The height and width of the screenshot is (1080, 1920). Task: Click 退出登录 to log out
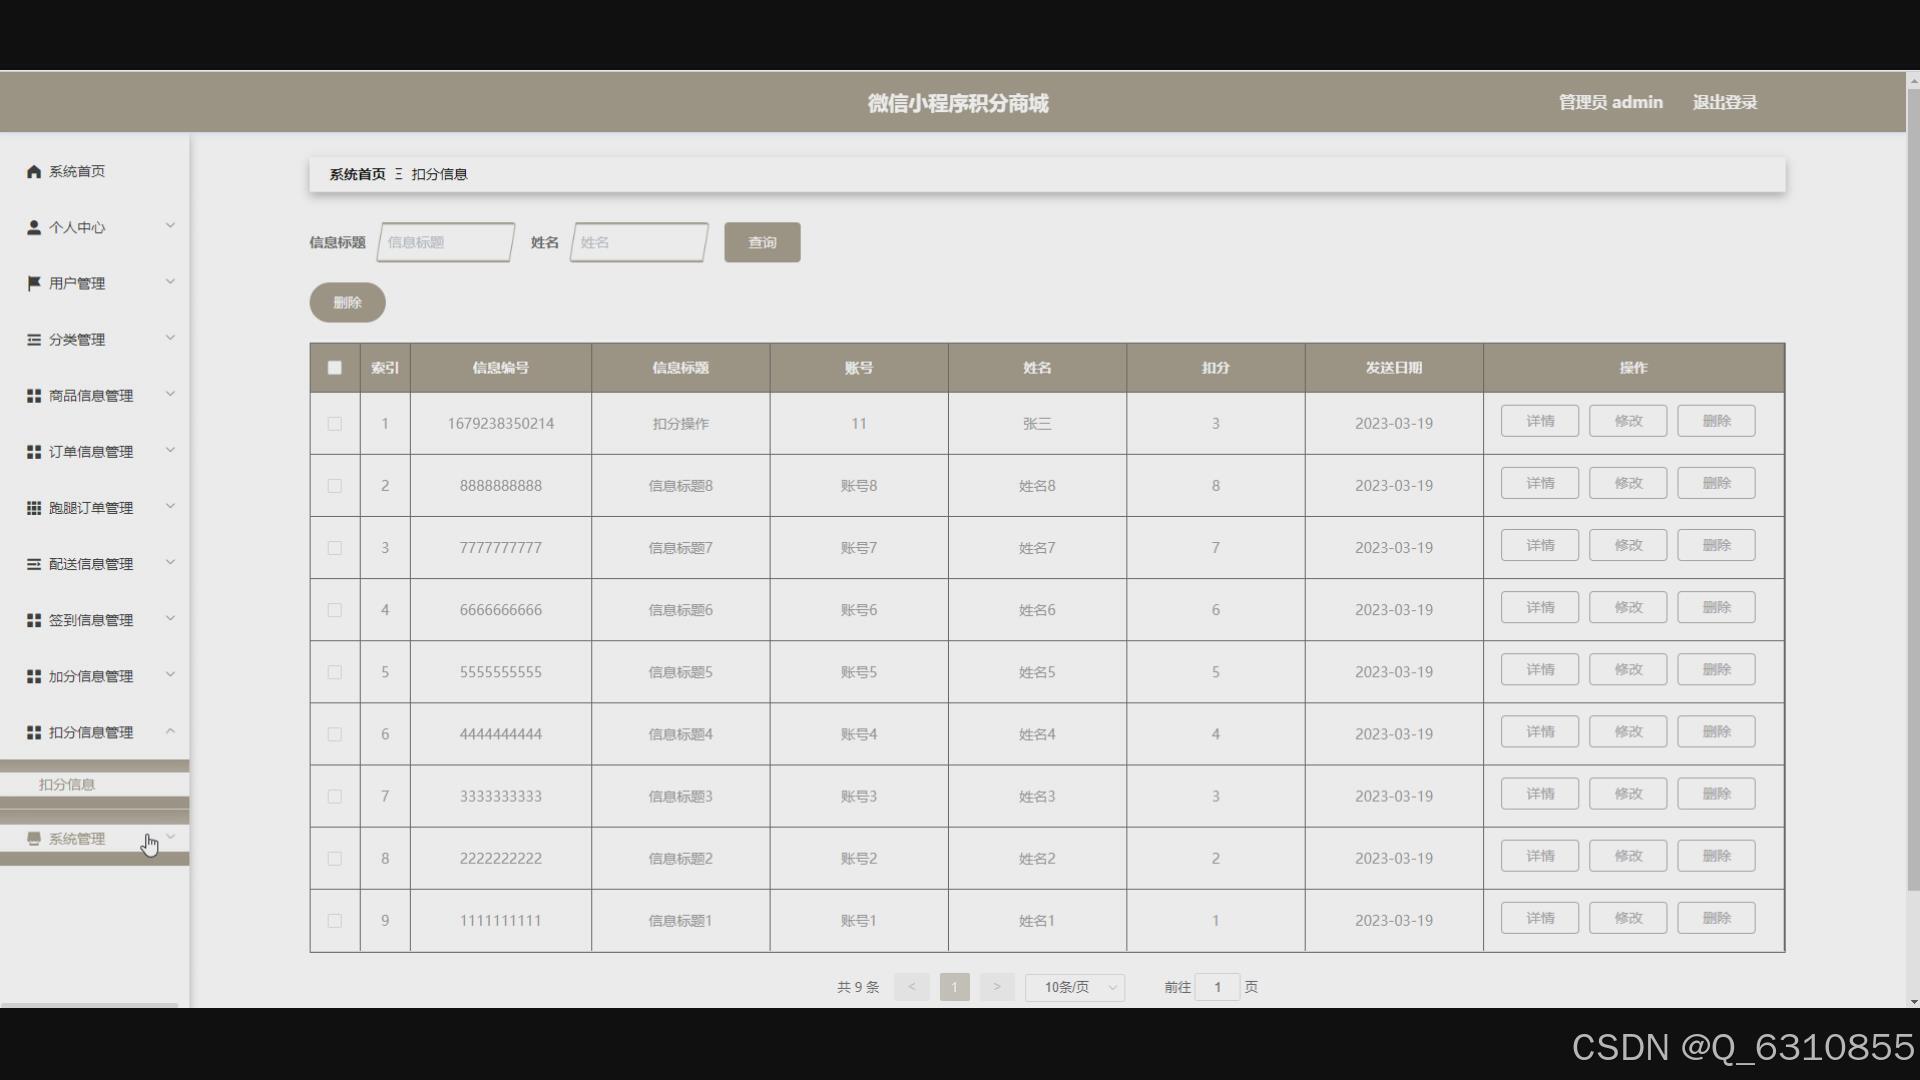1724,102
